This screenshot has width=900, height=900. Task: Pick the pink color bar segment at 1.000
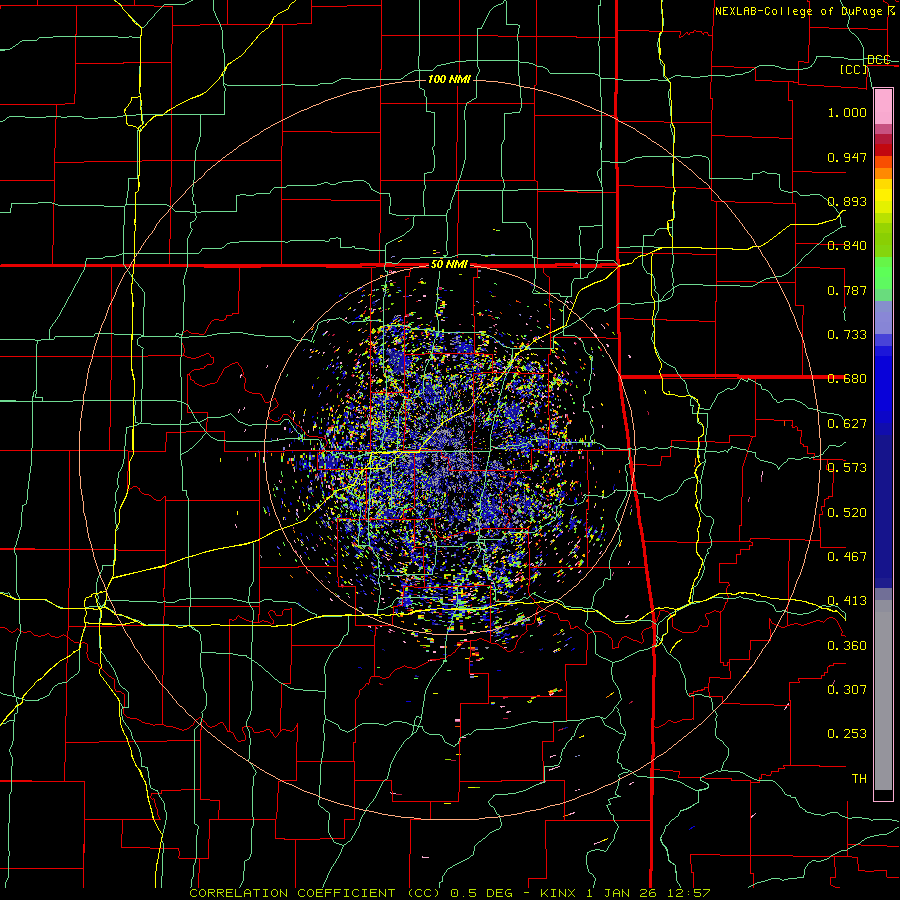(883, 106)
